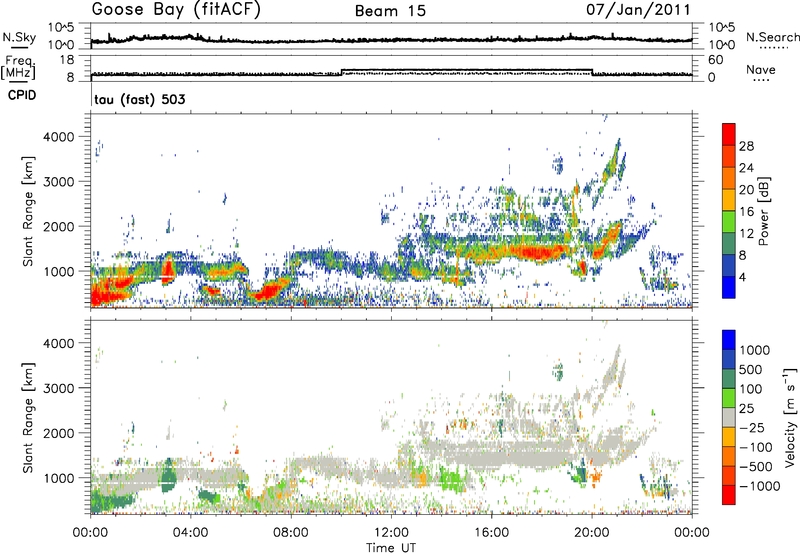Click the '-100' Velocity colorbar label
Screen dimensions: 800x554
(755, 447)
